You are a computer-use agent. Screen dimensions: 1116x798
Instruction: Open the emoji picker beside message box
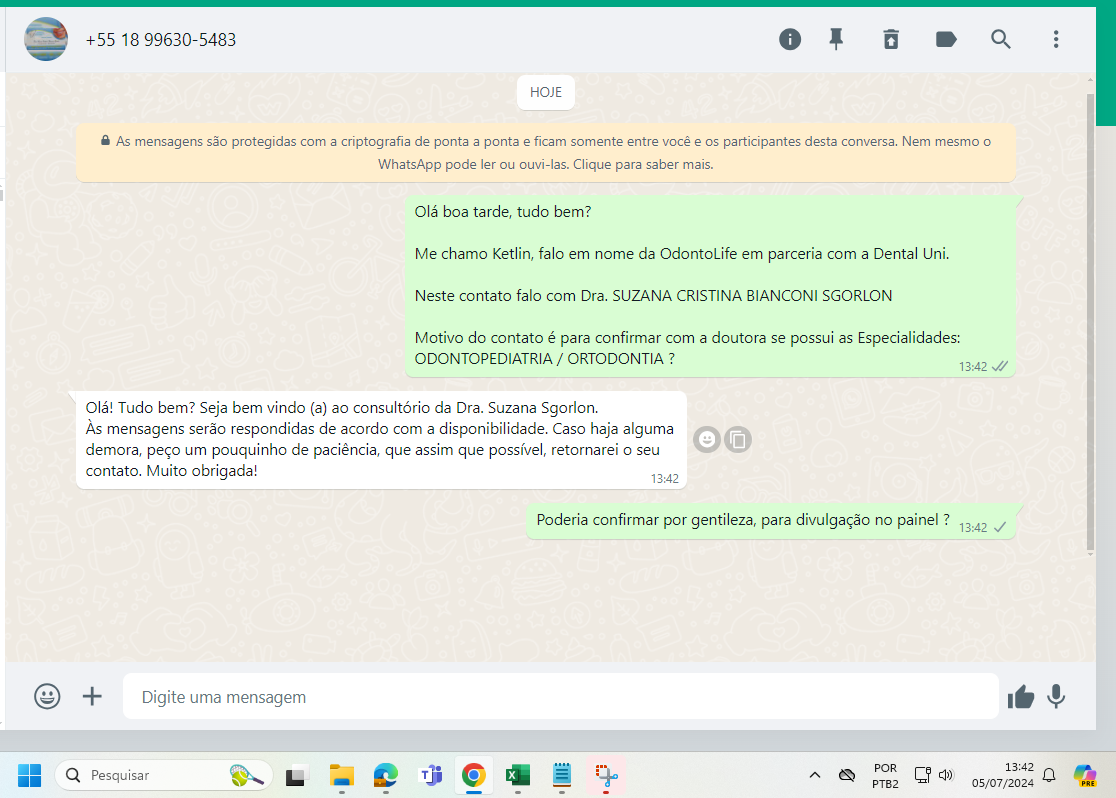[x=47, y=696]
